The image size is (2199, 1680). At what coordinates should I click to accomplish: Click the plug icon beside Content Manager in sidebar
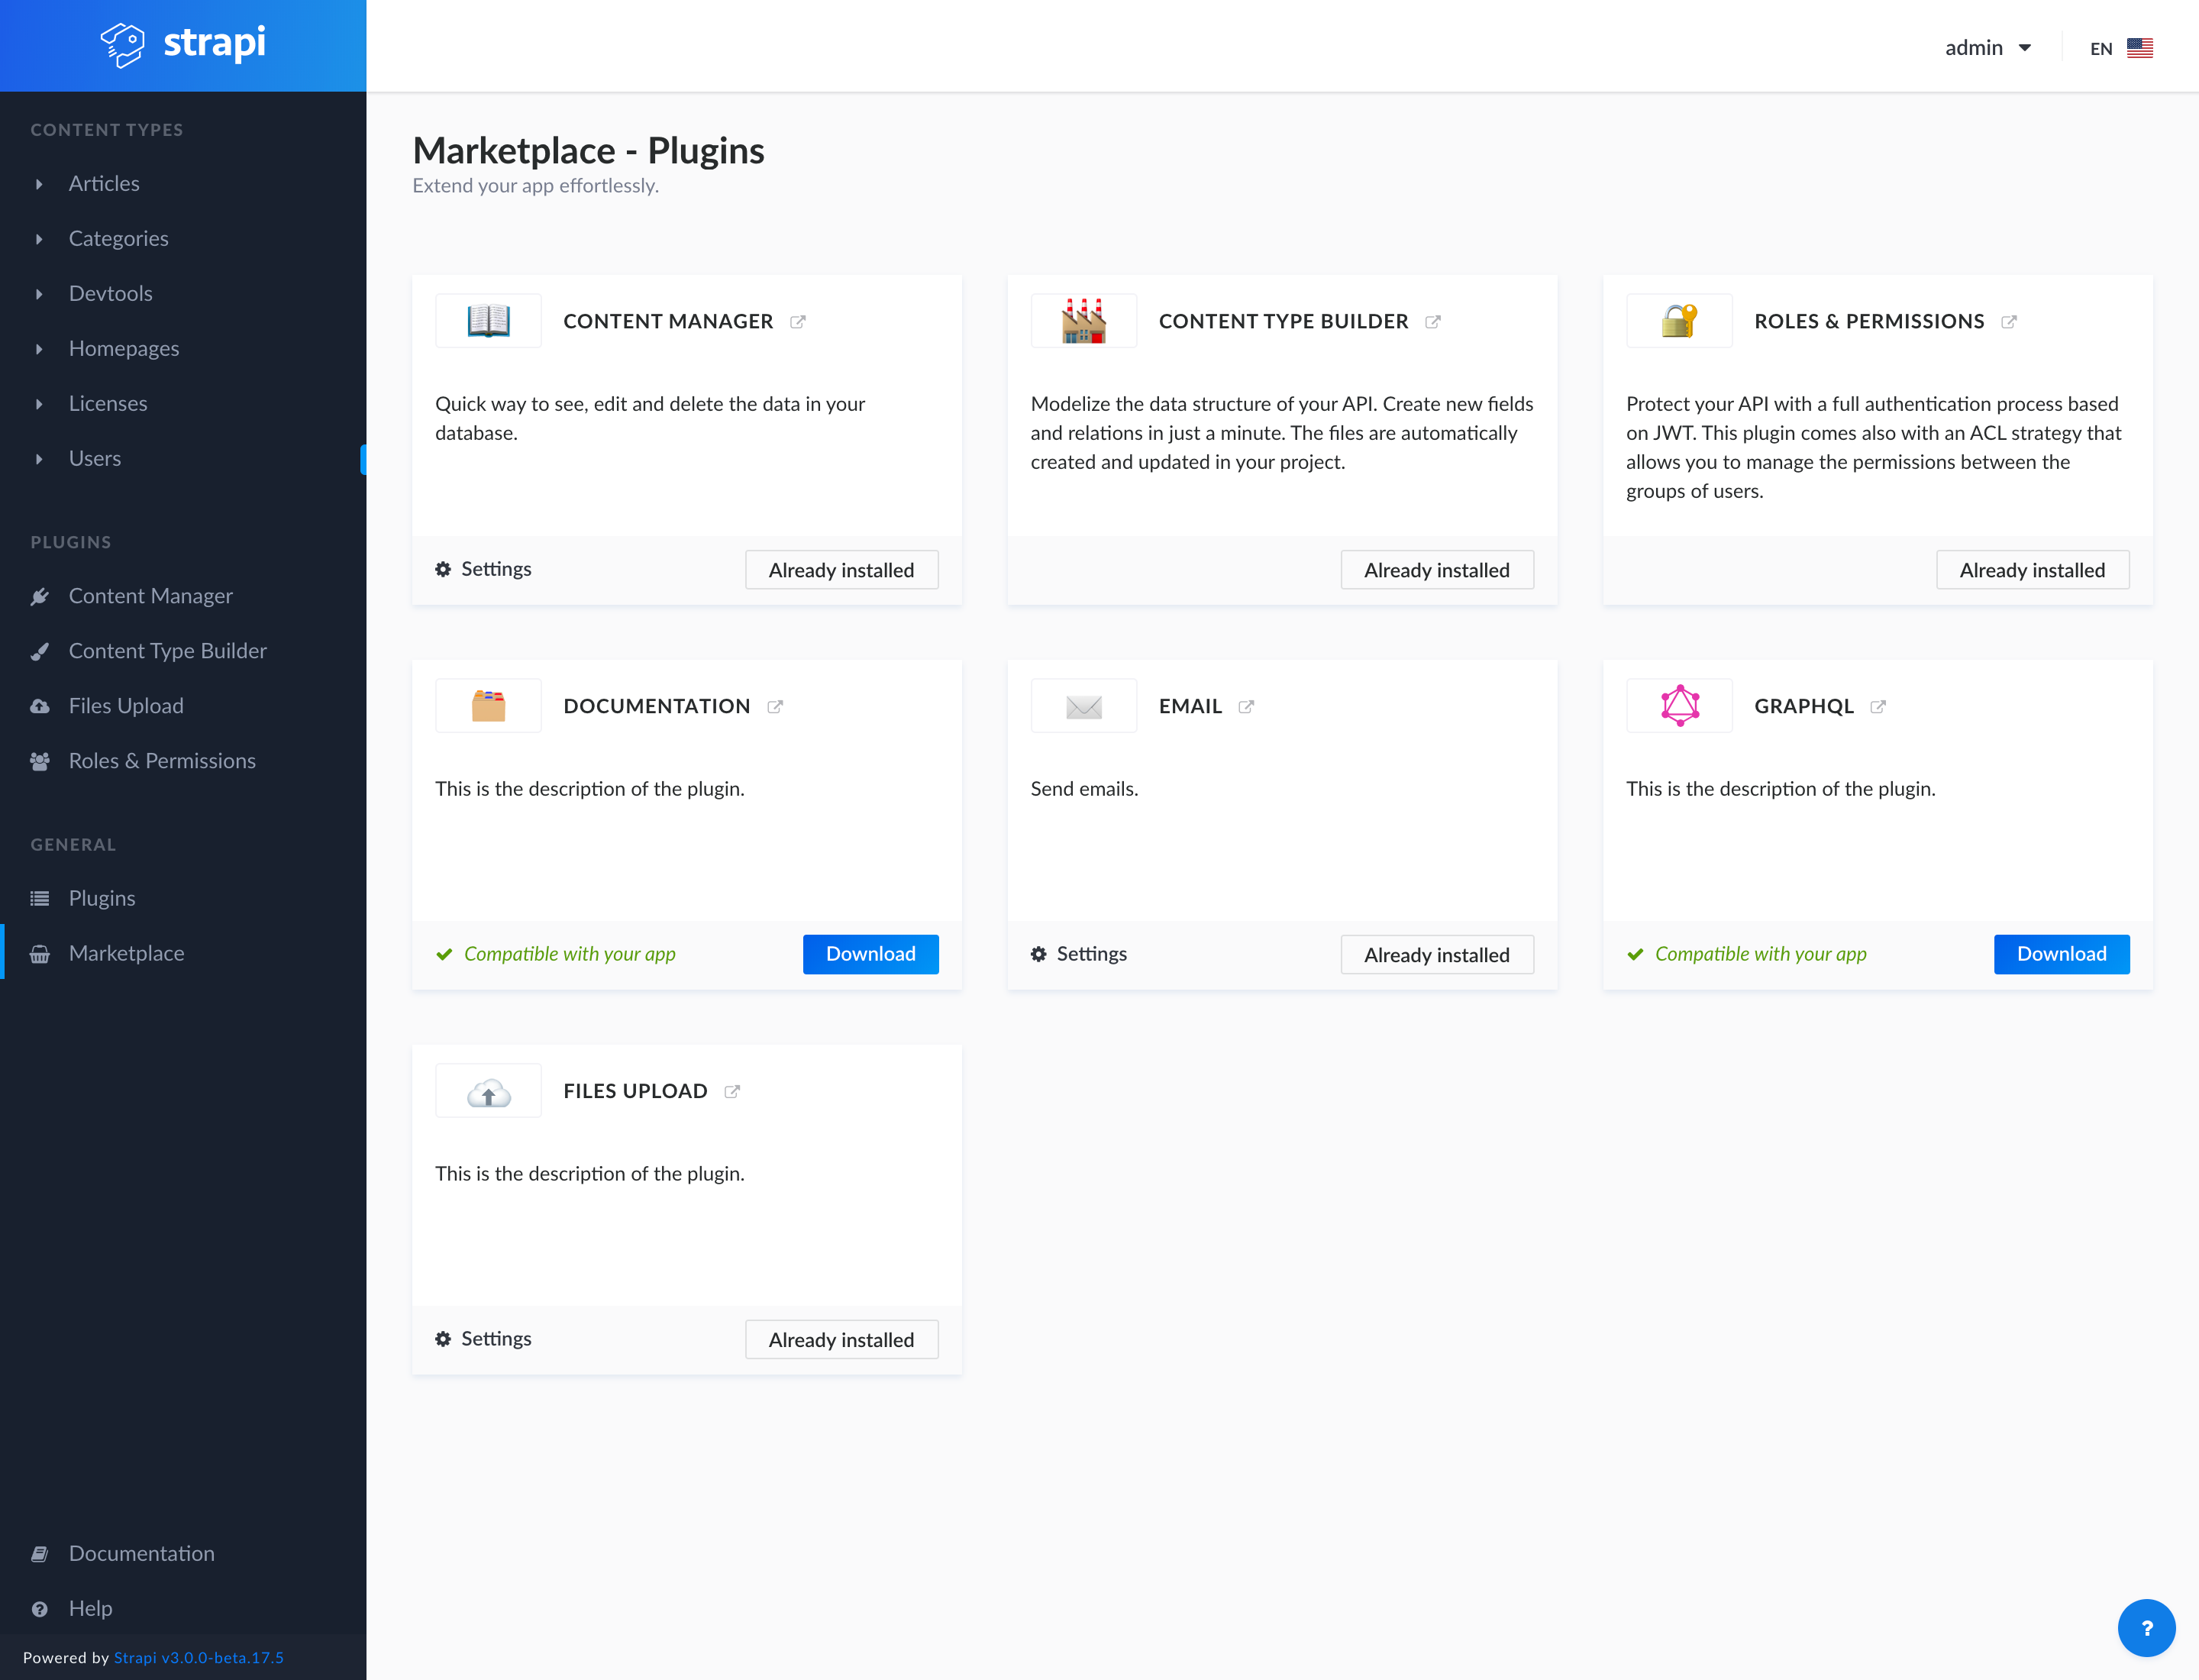click(40, 597)
